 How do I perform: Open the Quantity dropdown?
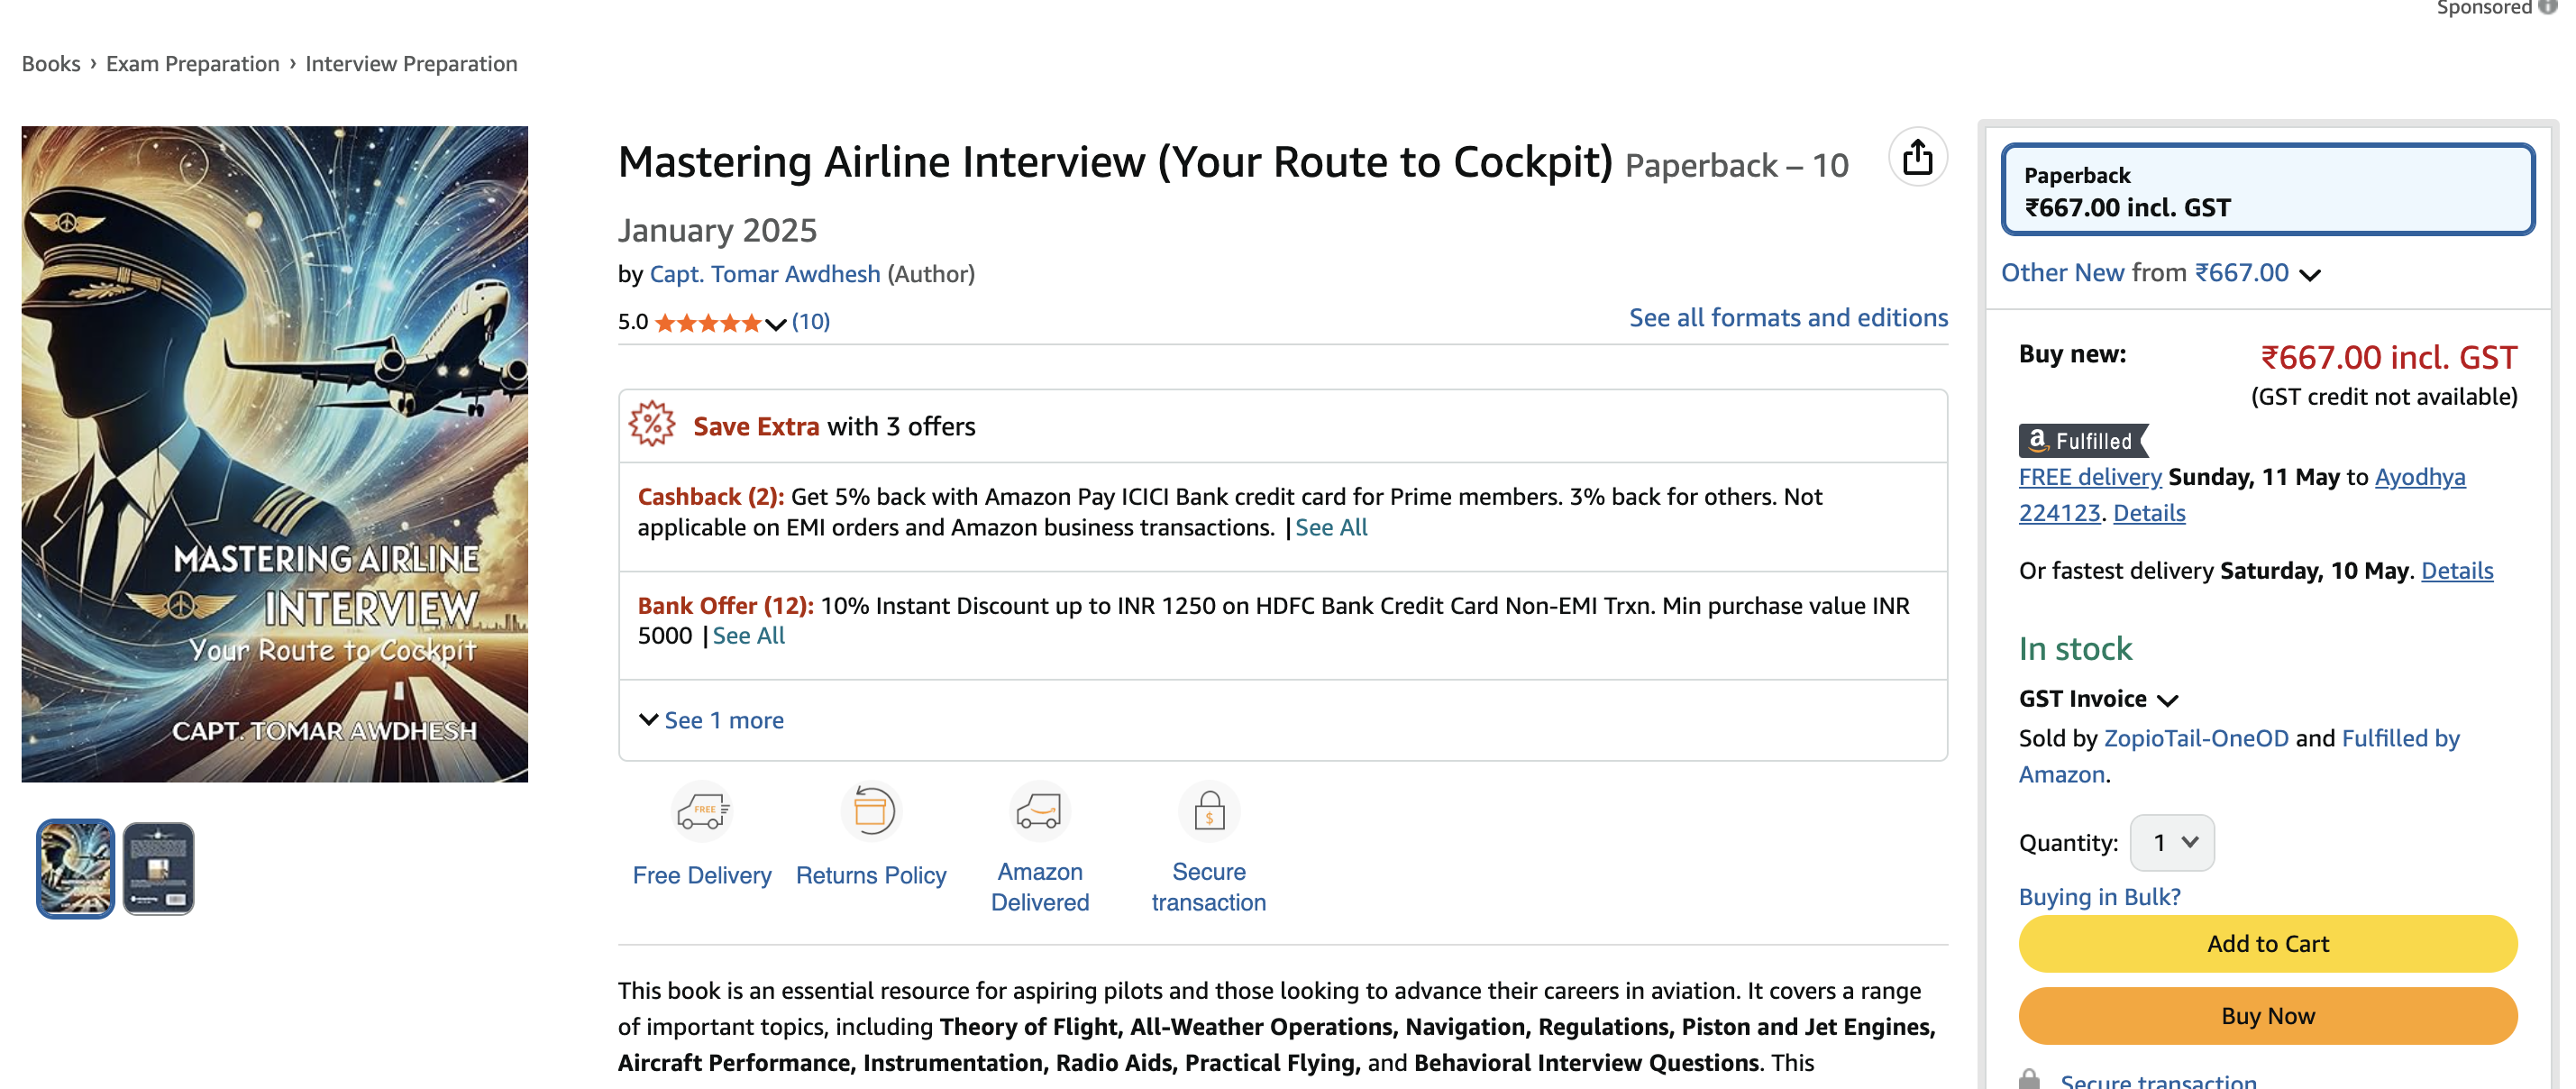pos(2172,843)
